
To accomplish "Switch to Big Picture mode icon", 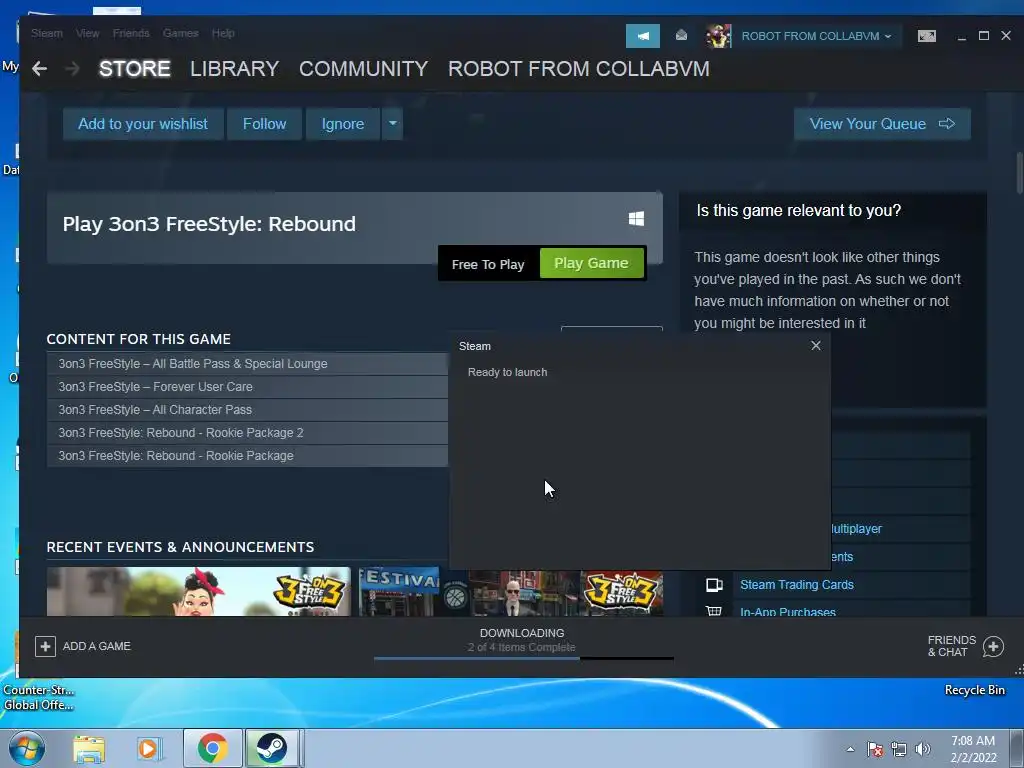I will [927, 36].
